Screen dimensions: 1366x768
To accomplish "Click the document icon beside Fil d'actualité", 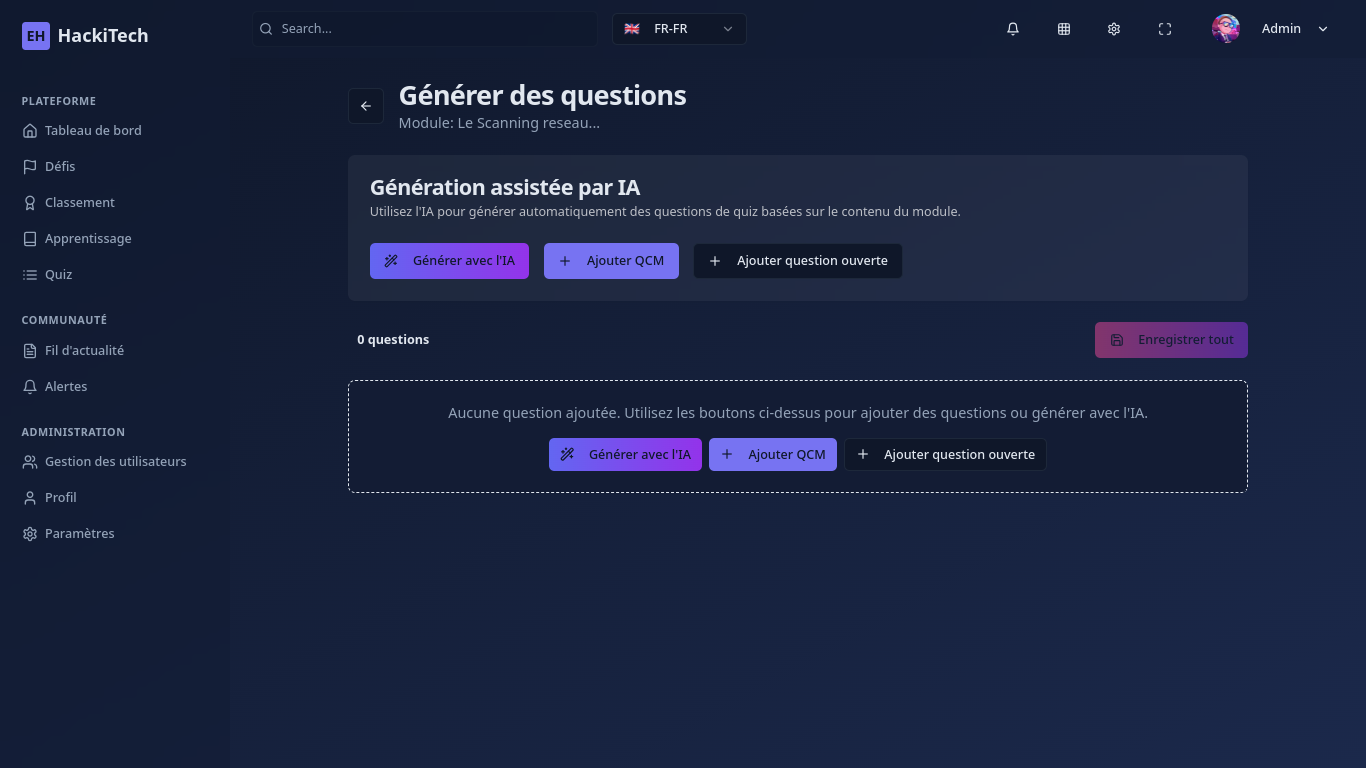I will (30, 351).
